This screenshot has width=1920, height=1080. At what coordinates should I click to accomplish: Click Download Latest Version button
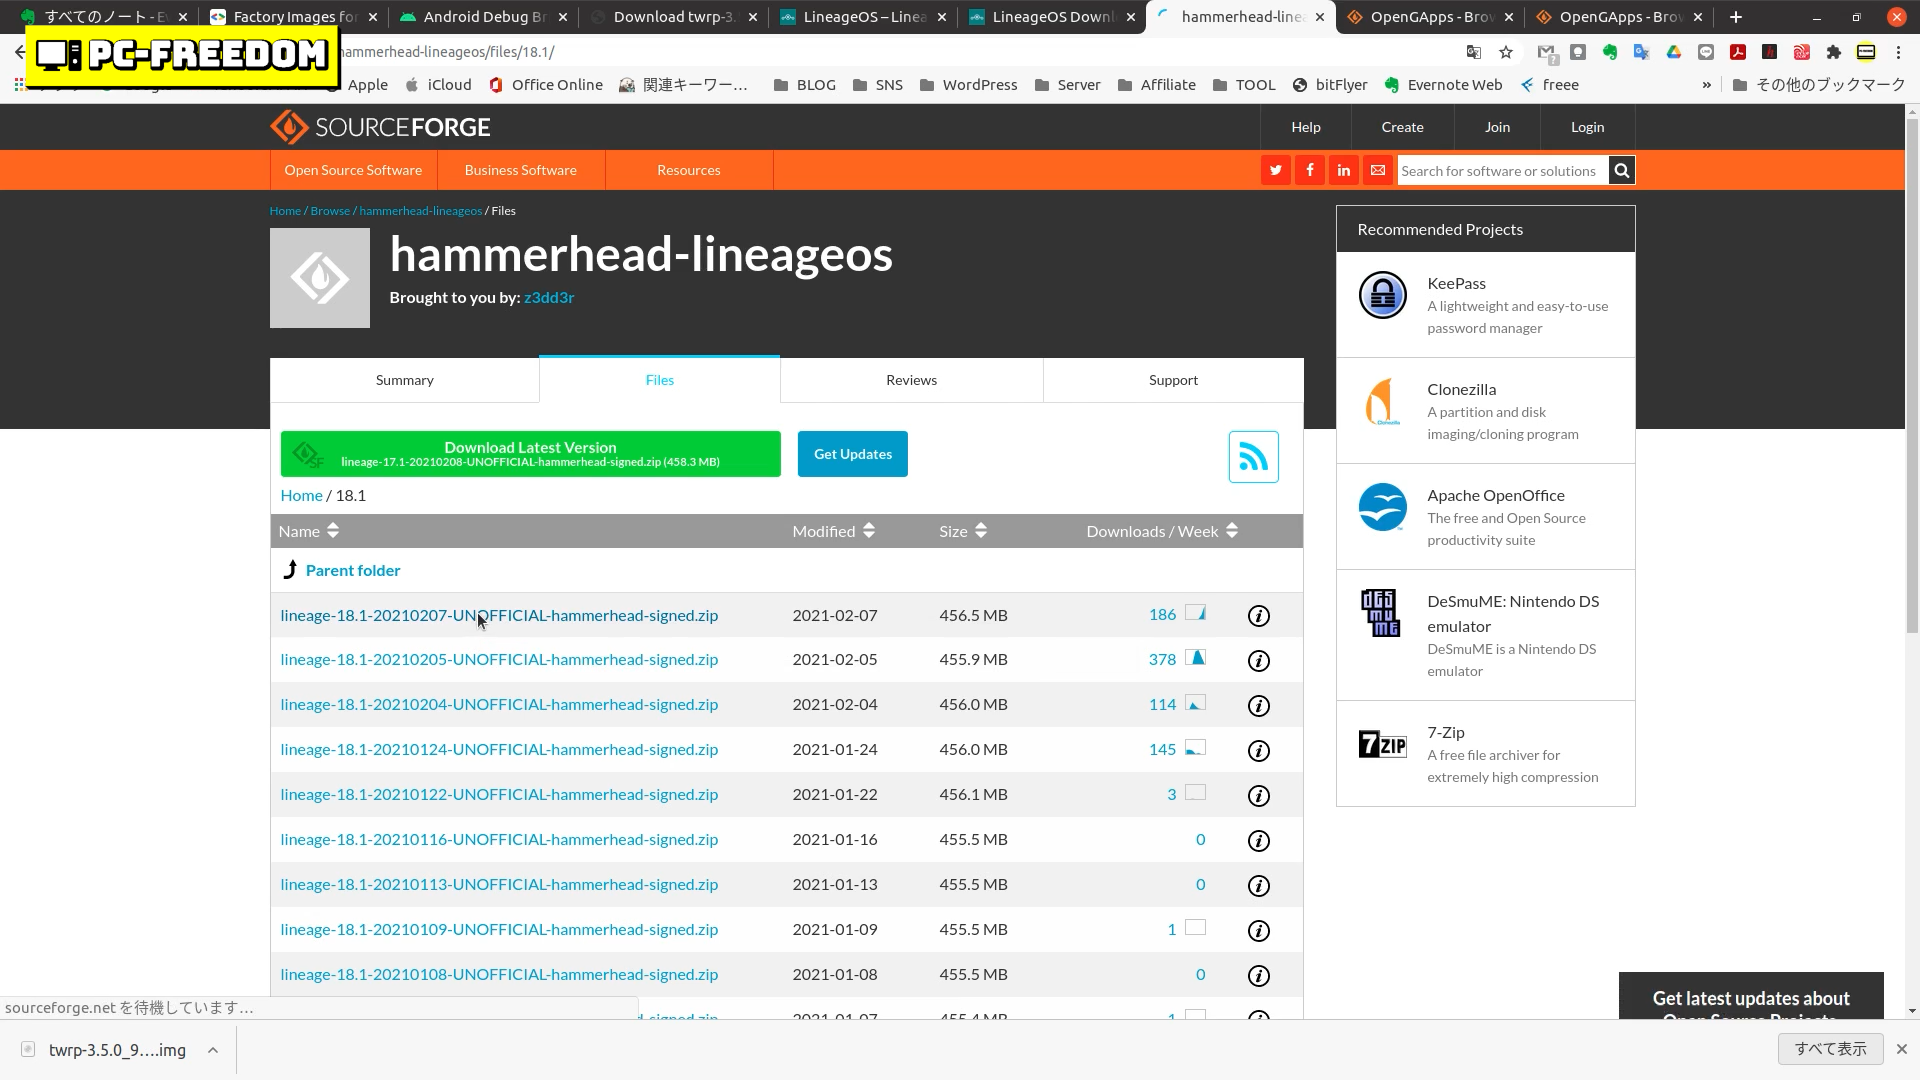pyautogui.click(x=530, y=454)
